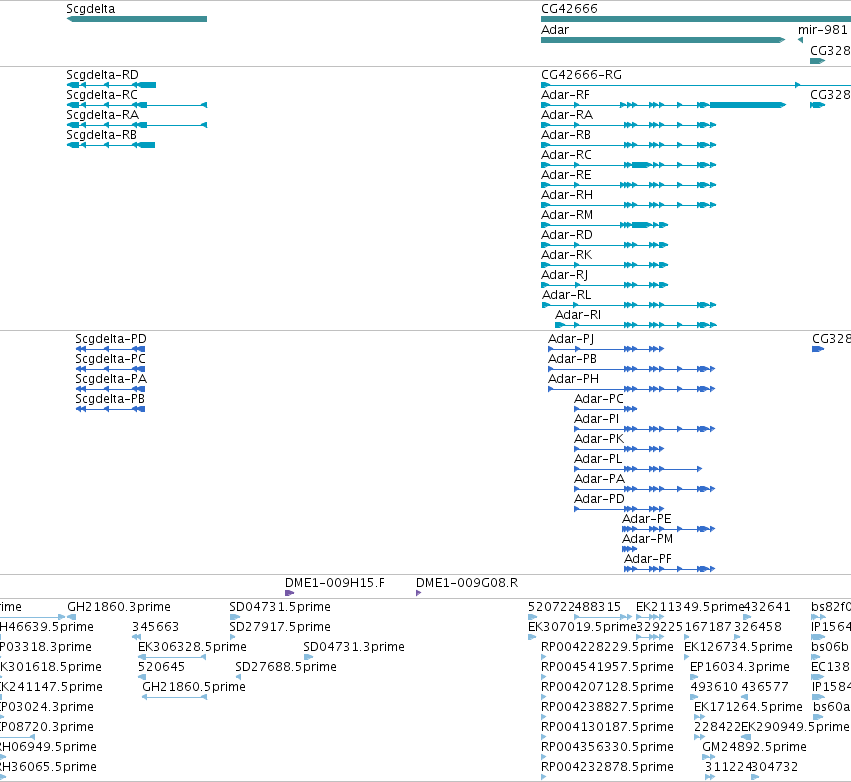Select protein Adar-PM
The image size is (851, 782).
click(x=630, y=549)
